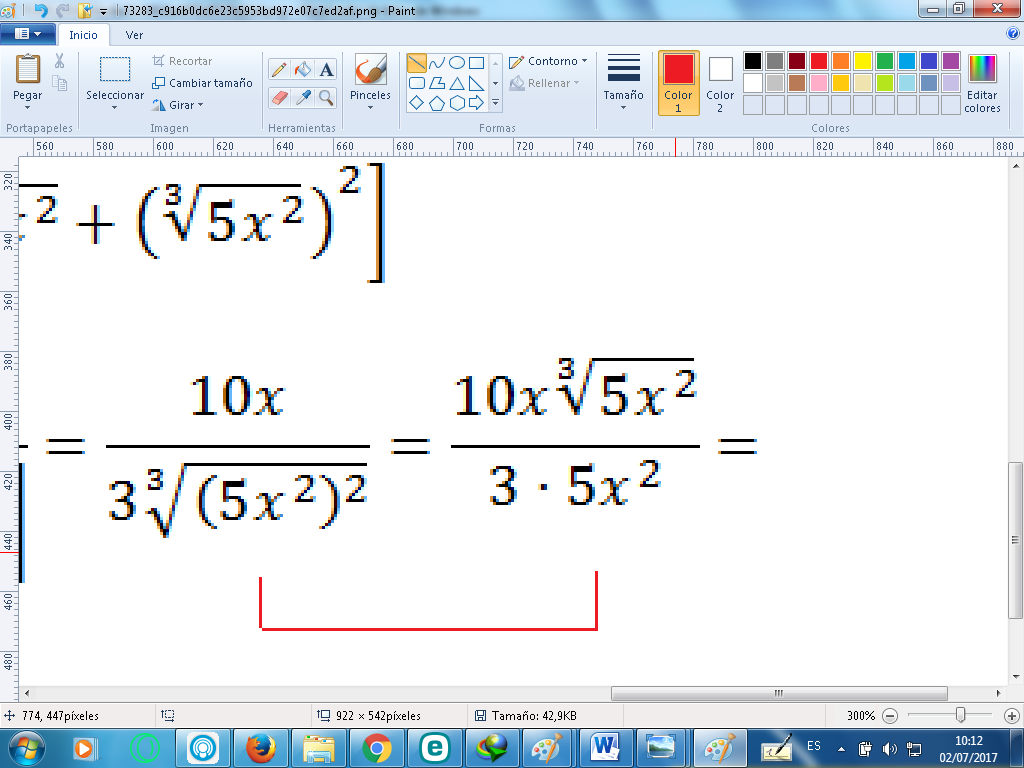Click Cambiar tamaño button
The image size is (1024, 768).
point(202,83)
